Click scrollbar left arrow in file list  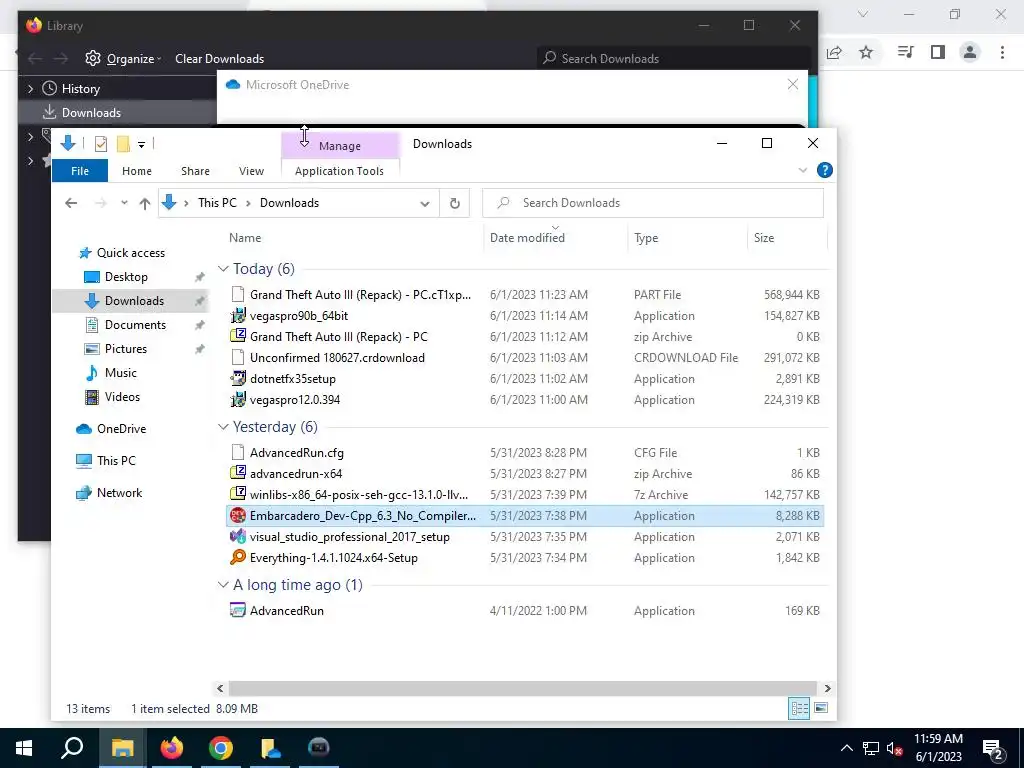click(x=220, y=688)
